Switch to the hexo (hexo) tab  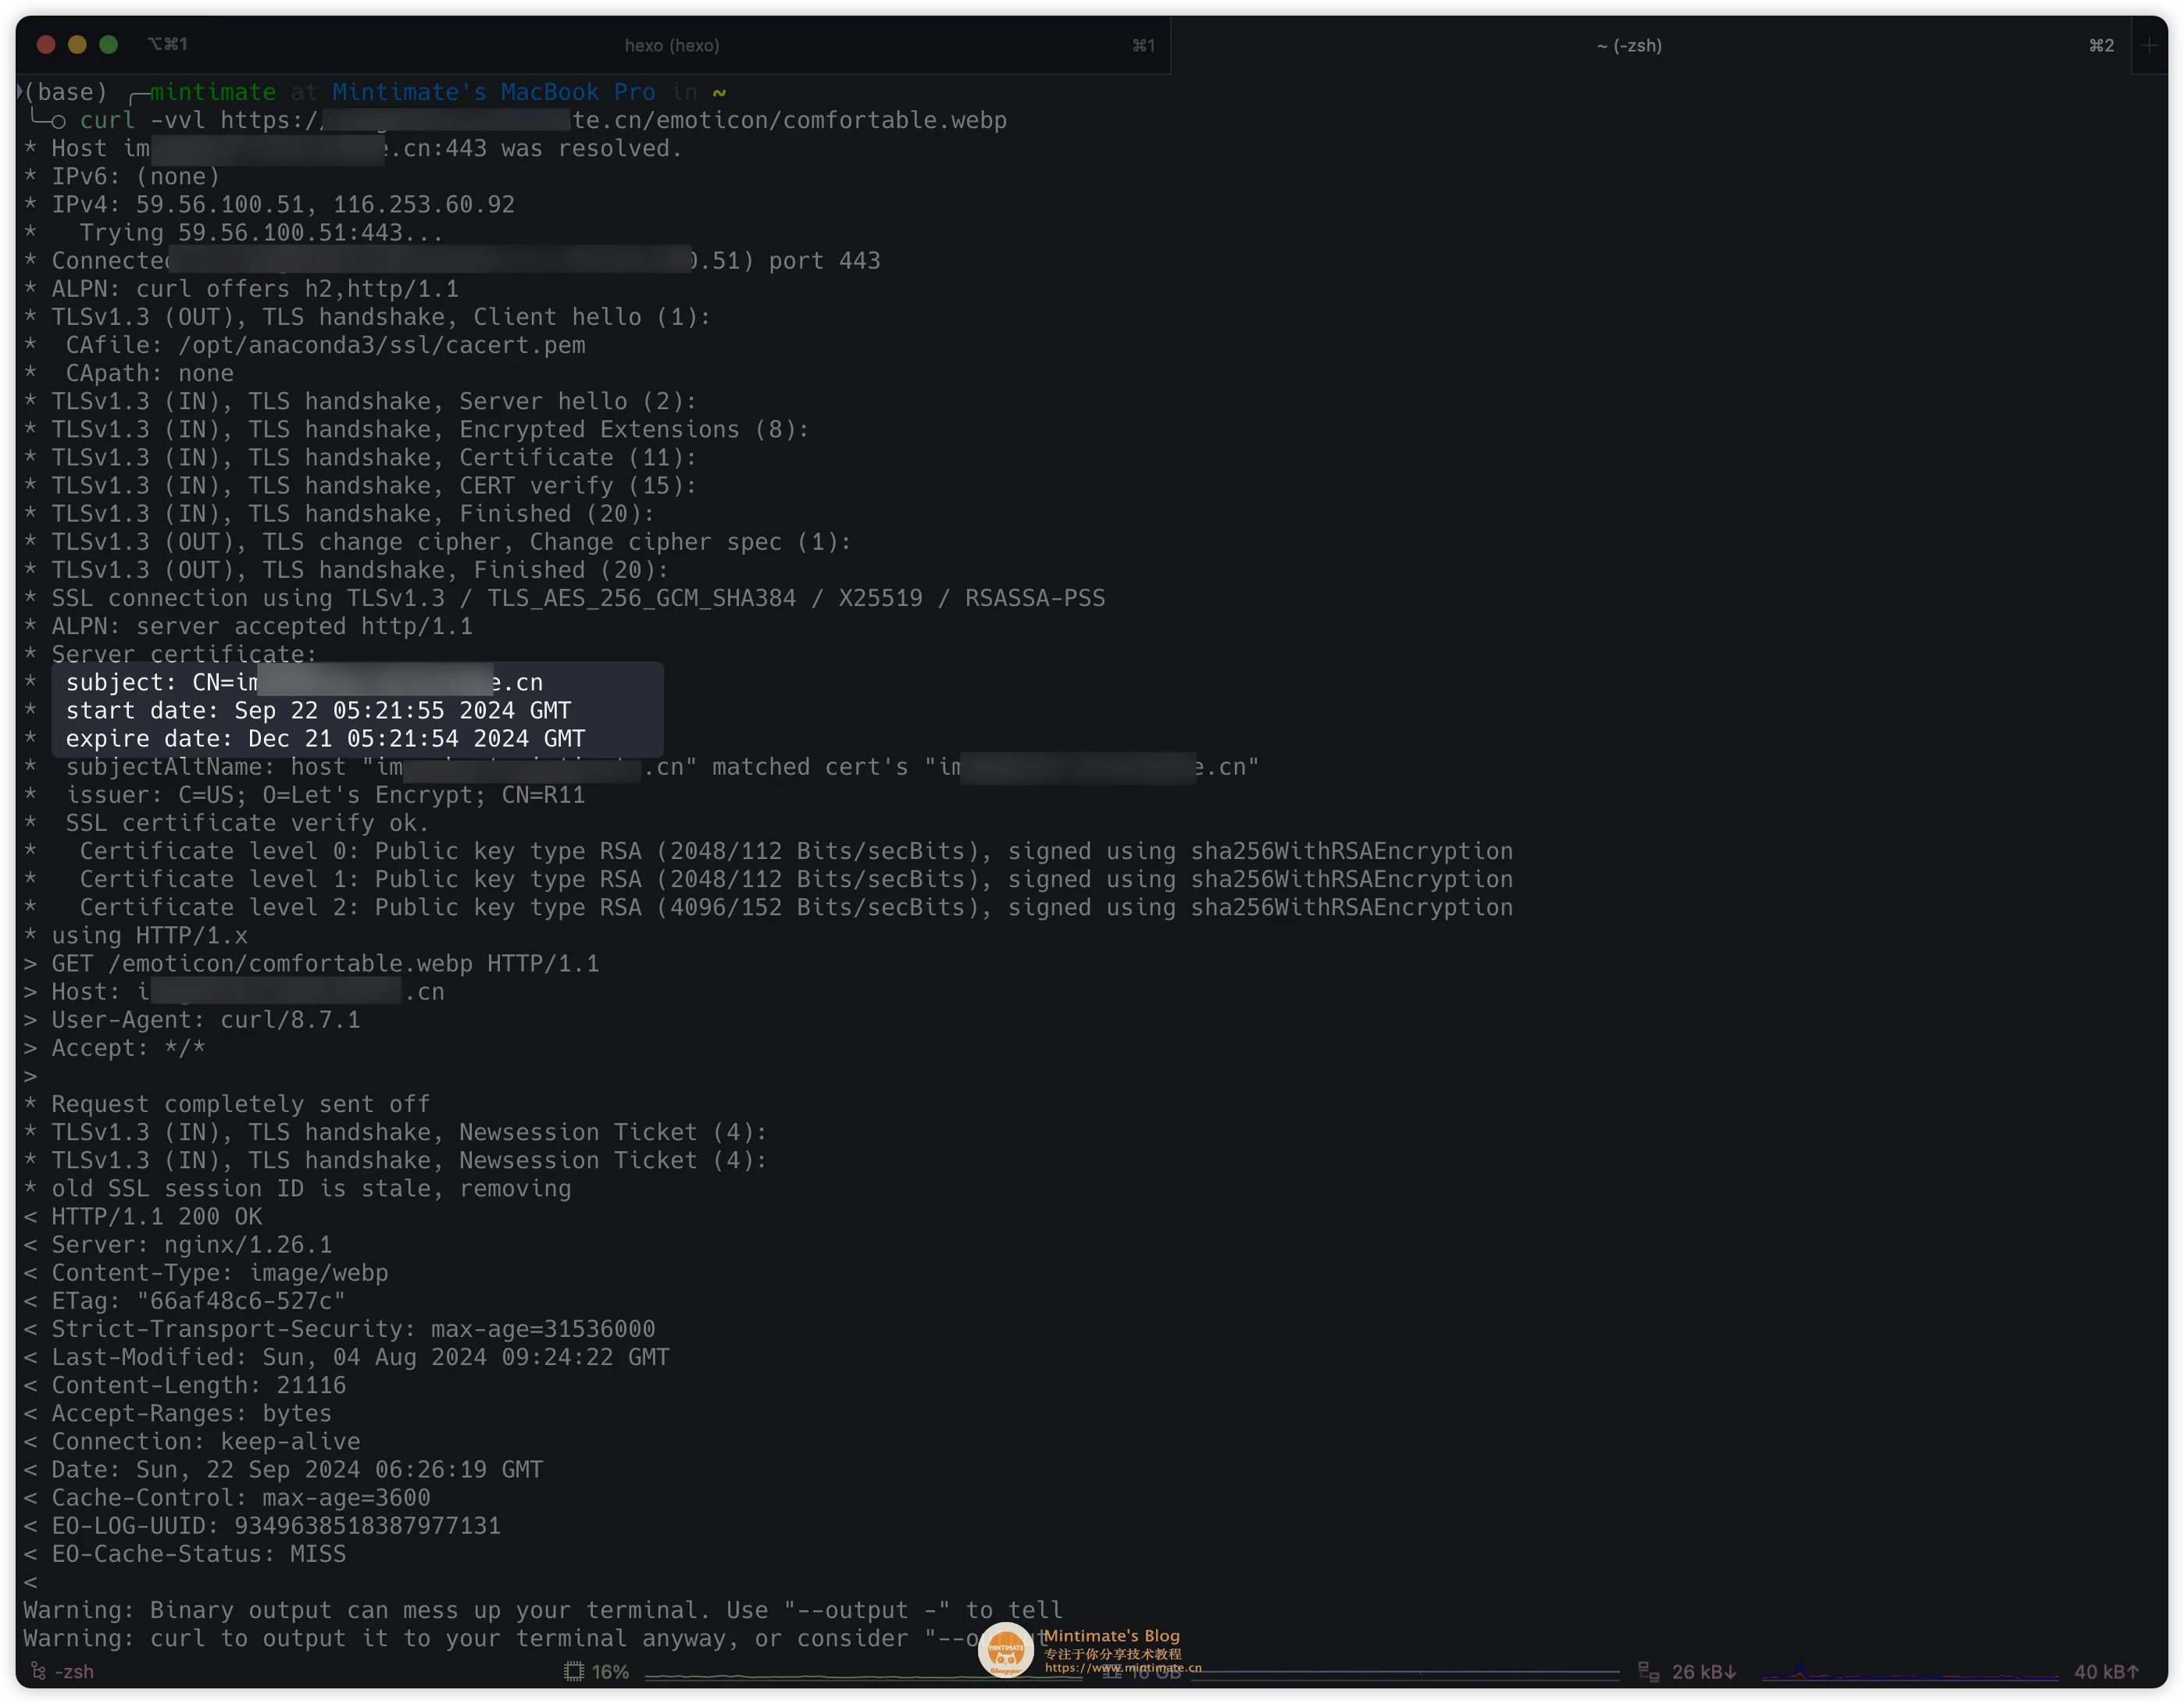[x=671, y=45]
